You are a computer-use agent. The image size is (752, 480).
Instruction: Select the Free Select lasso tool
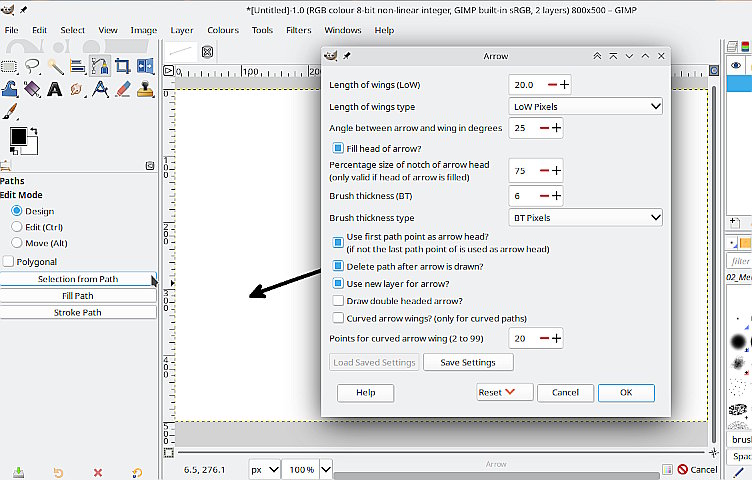[32, 66]
